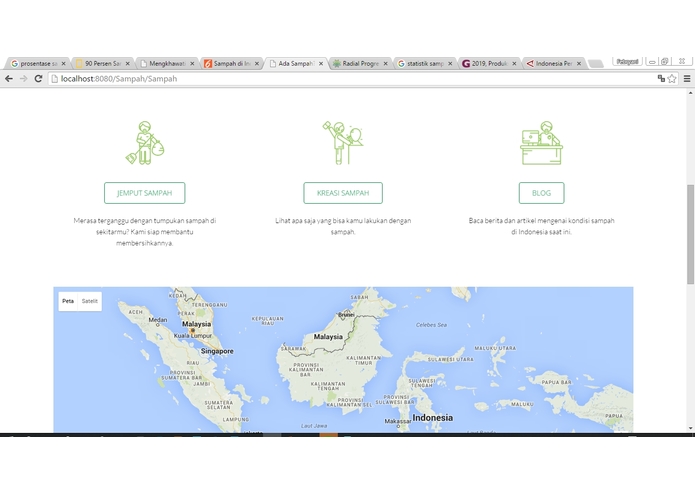The image size is (695, 494).
Task: Click the person at computer desk illustration
Action: tap(541, 143)
